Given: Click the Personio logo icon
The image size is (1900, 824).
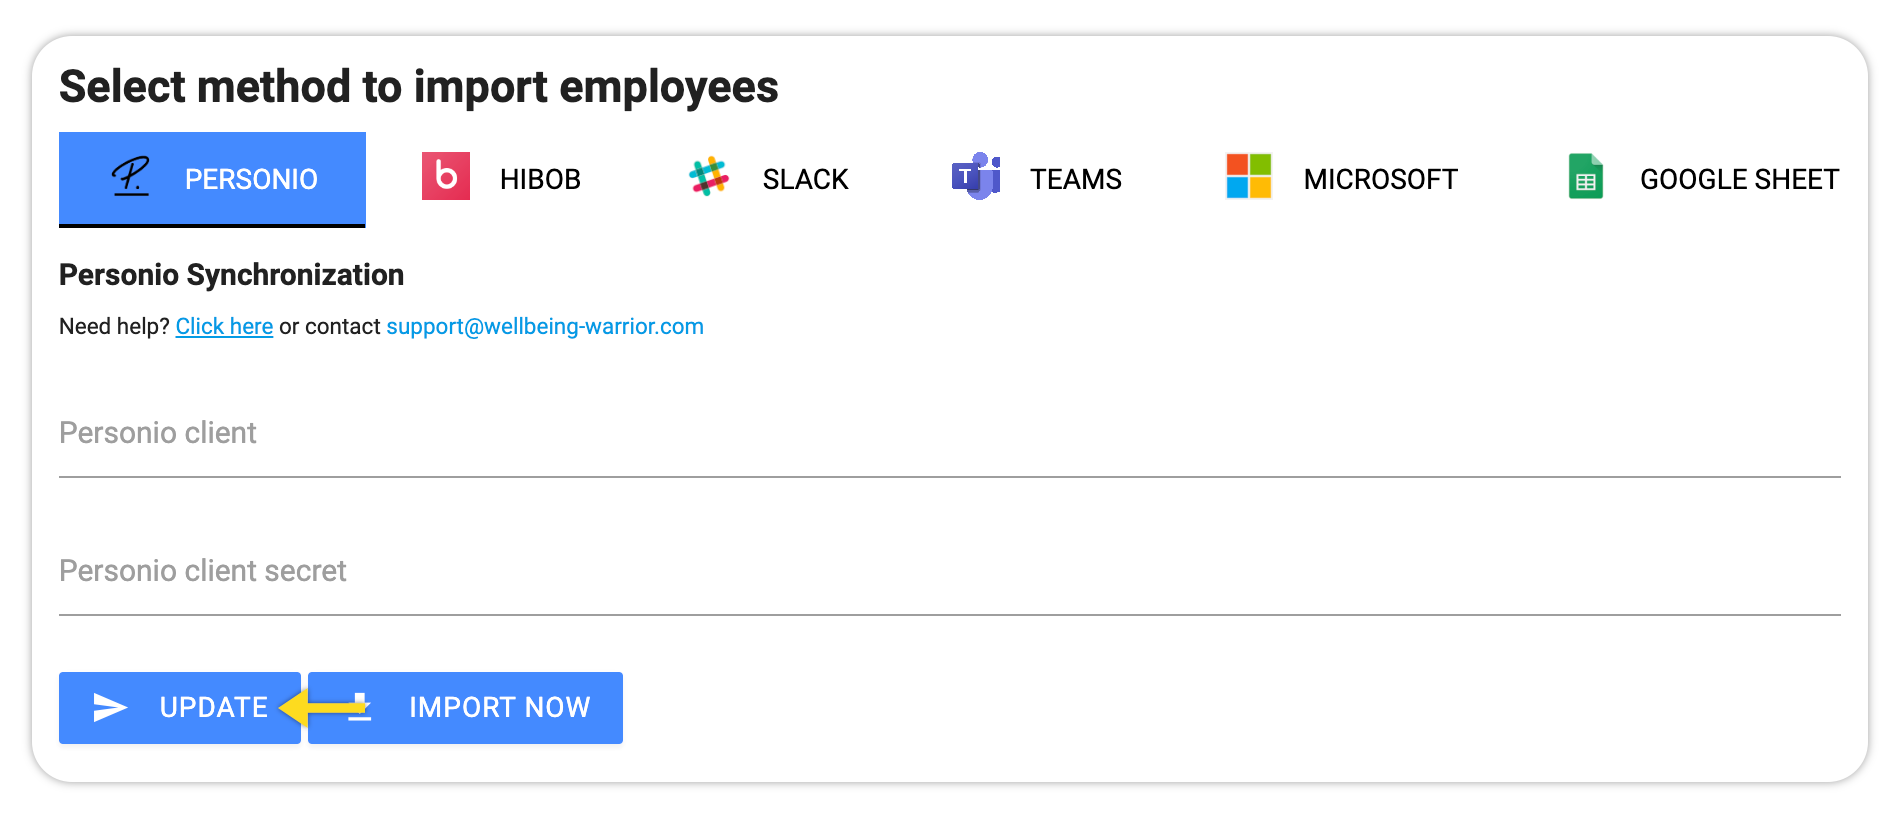Looking at the screenshot, I should point(130,177).
